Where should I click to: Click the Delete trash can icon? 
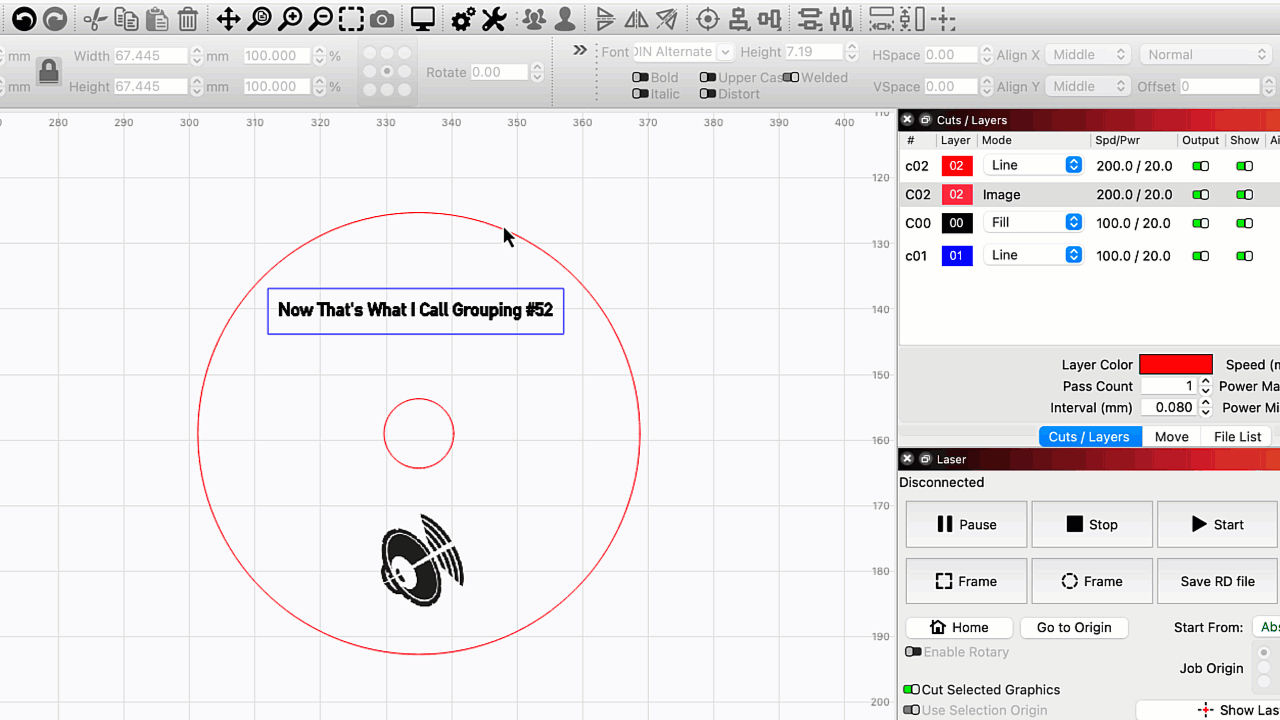point(187,19)
